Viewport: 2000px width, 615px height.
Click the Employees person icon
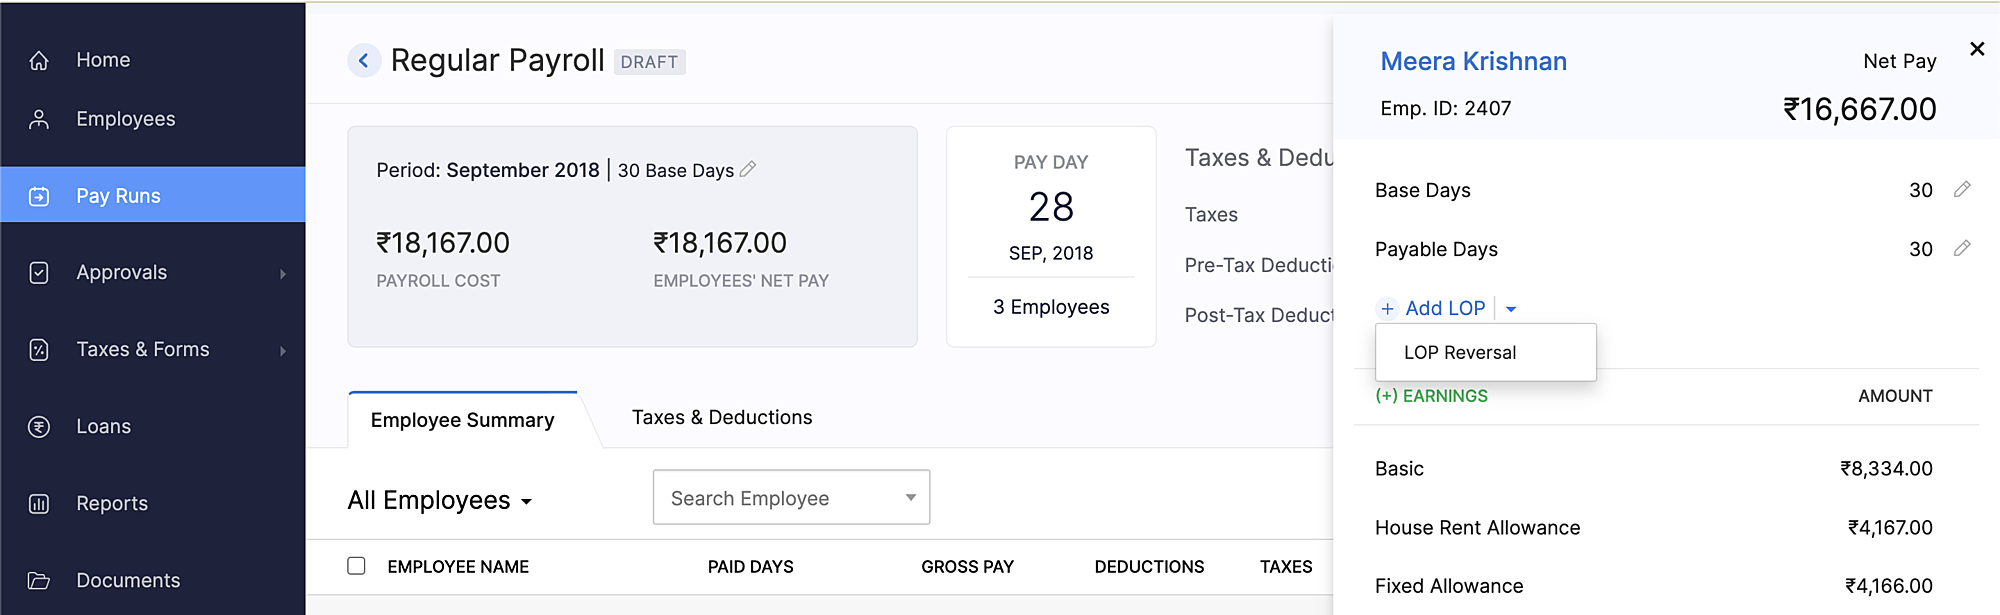(39, 119)
